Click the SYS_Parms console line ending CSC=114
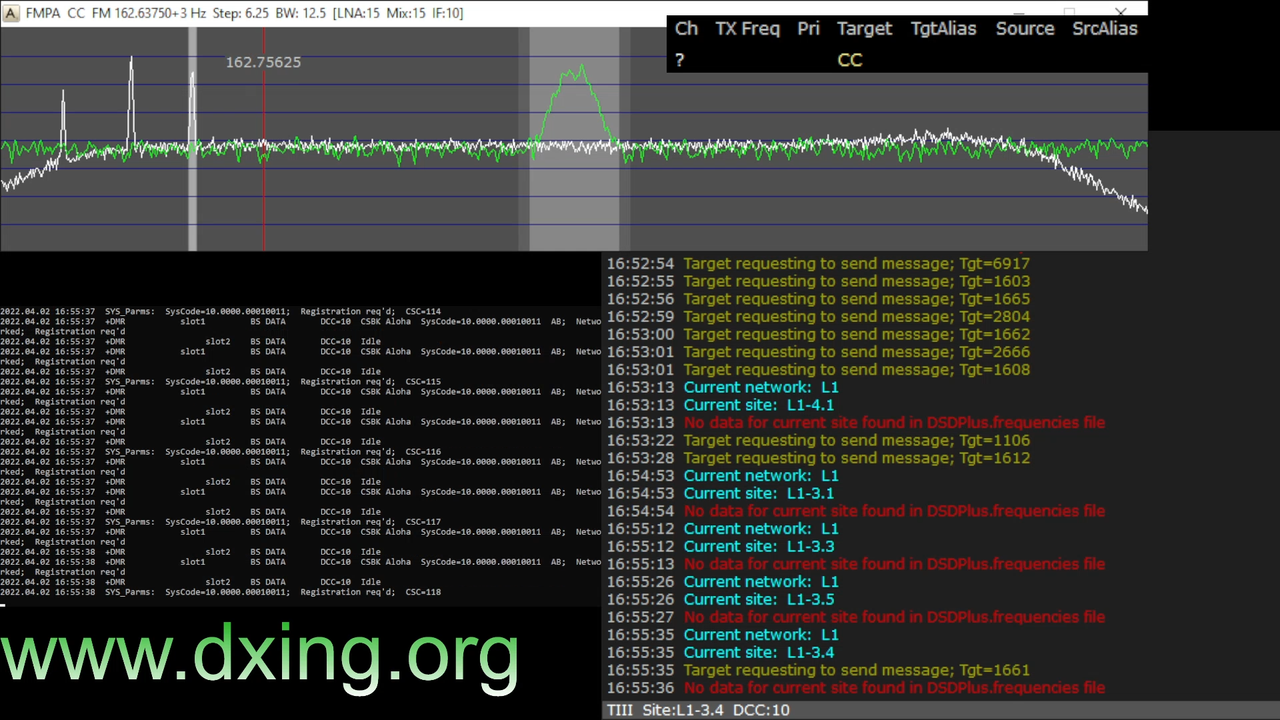This screenshot has width=1280, height=720. 220,312
